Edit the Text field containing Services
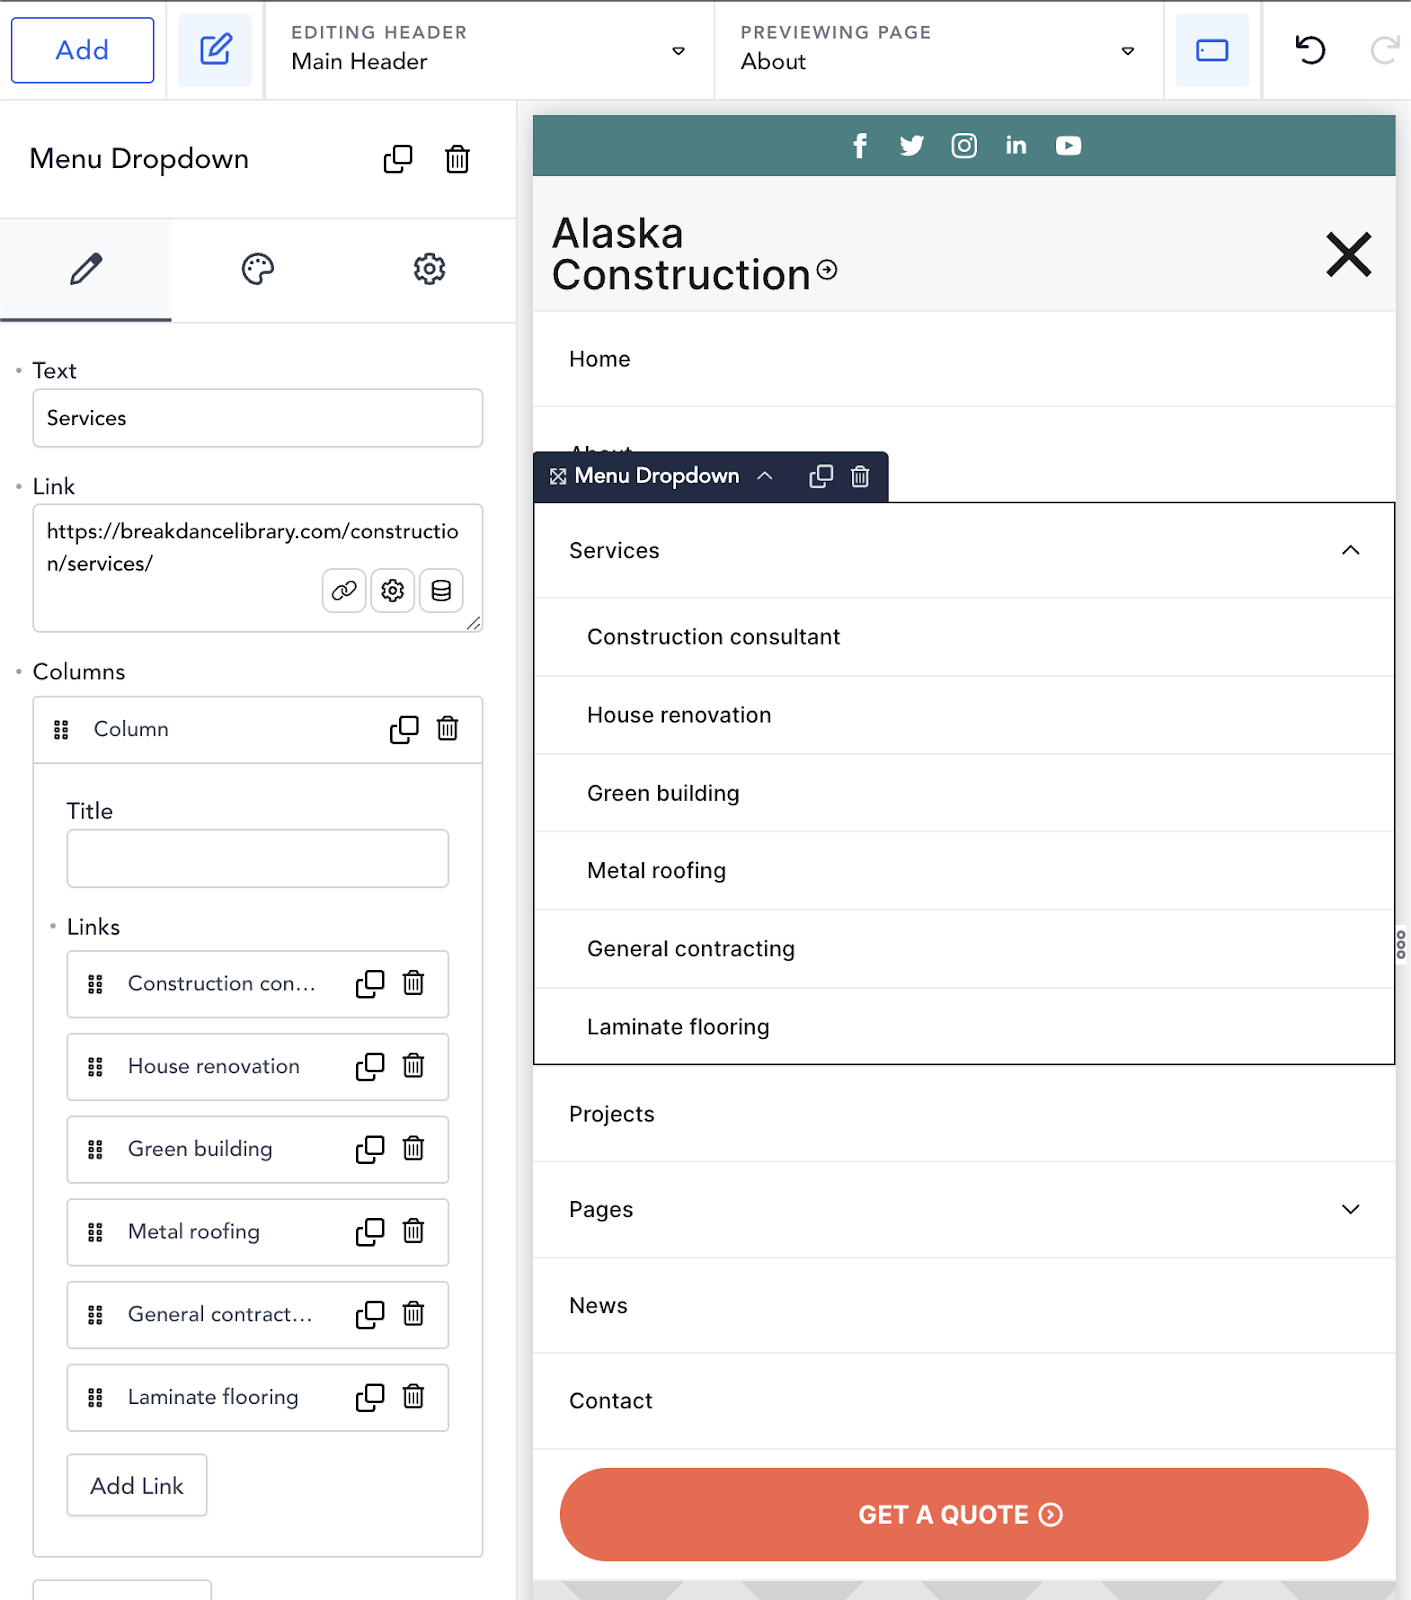 [258, 418]
